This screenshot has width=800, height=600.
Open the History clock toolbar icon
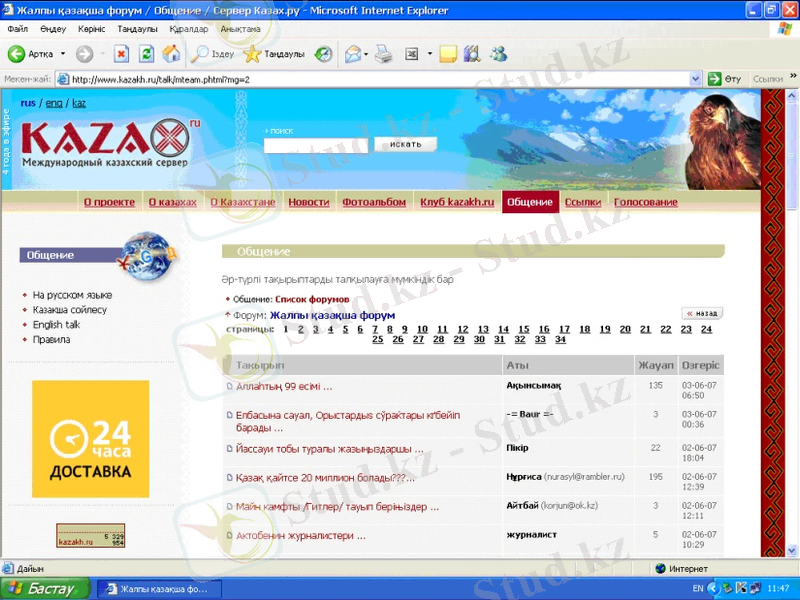click(x=323, y=54)
